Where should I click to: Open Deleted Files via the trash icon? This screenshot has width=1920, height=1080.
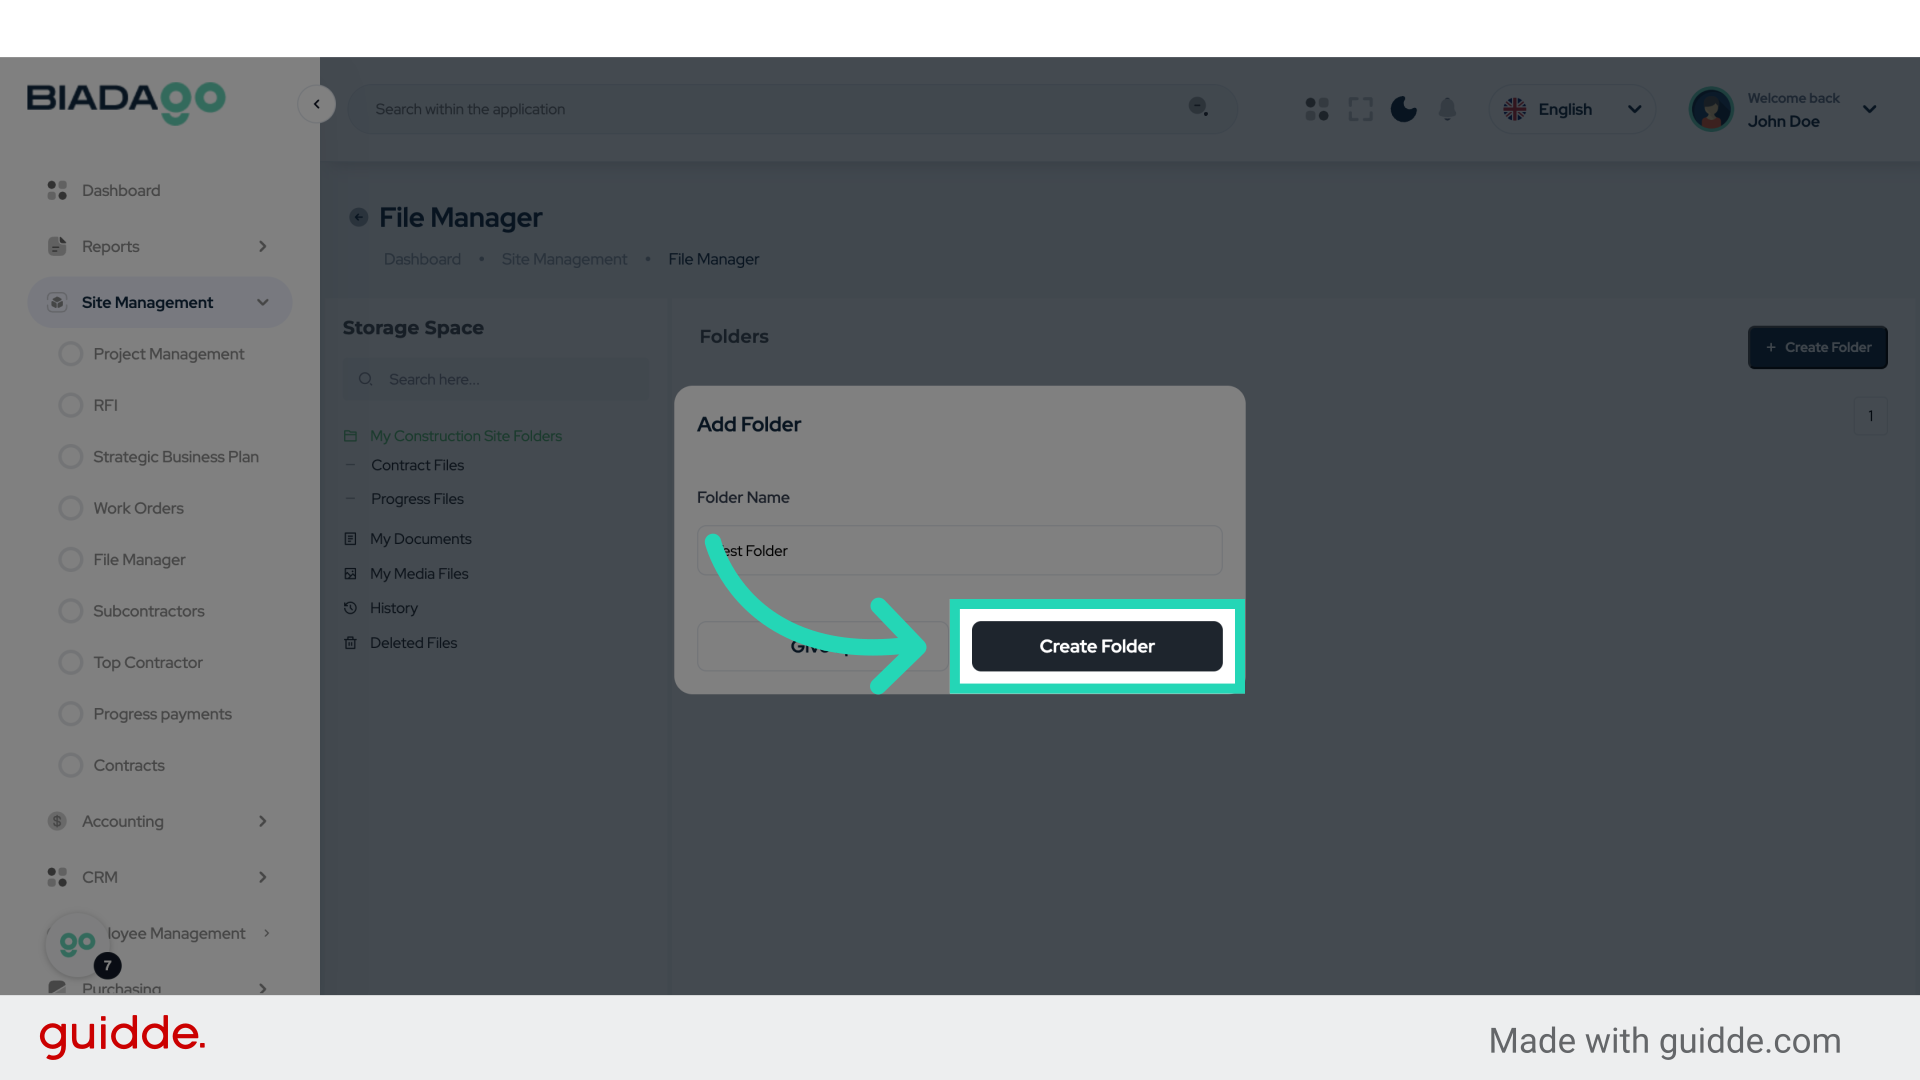349,642
